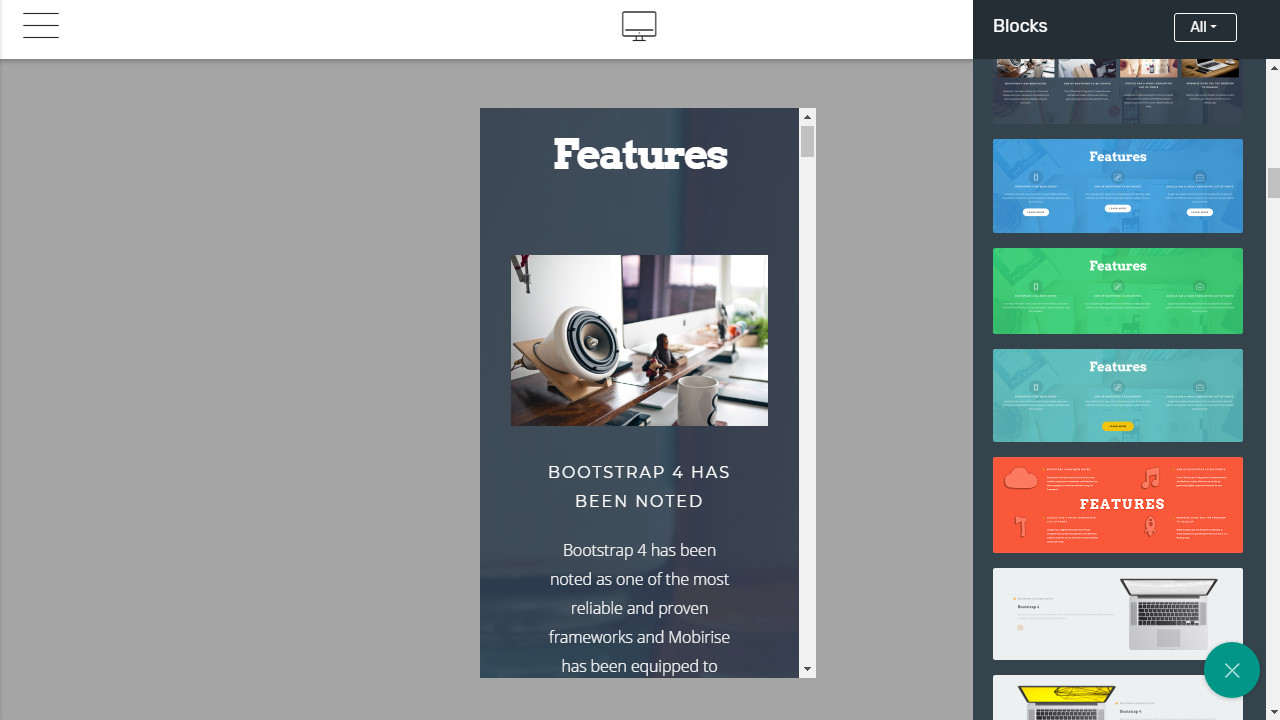
Task: Click the Blocks panel scrollbar down arrow
Action: point(1273,711)
